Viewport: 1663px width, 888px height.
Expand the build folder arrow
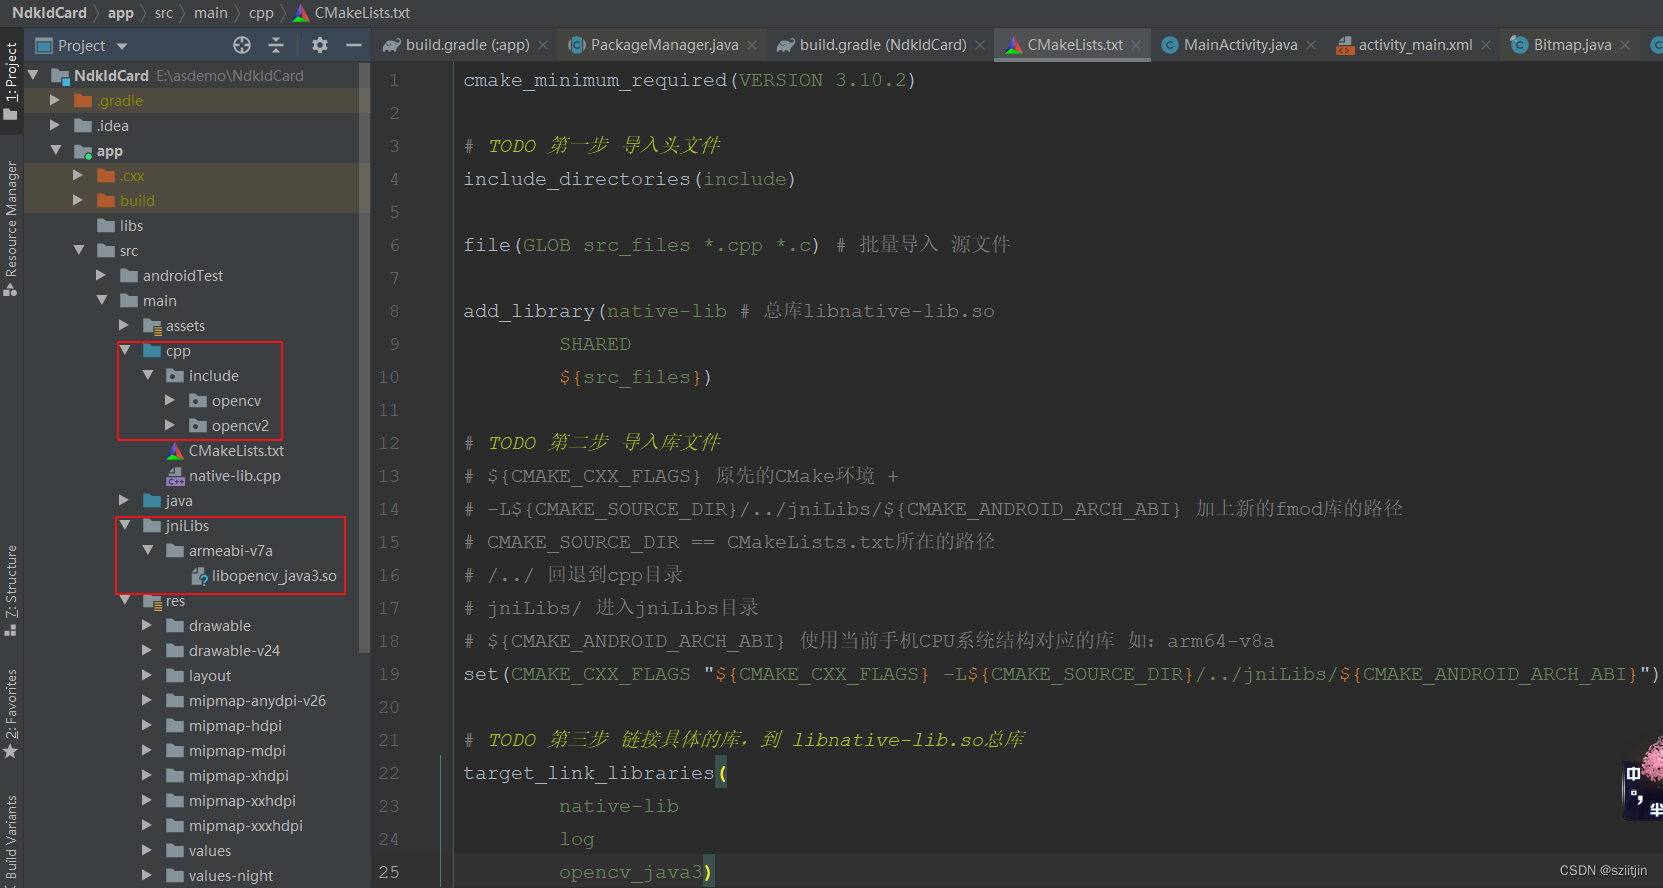pos(78,200)
